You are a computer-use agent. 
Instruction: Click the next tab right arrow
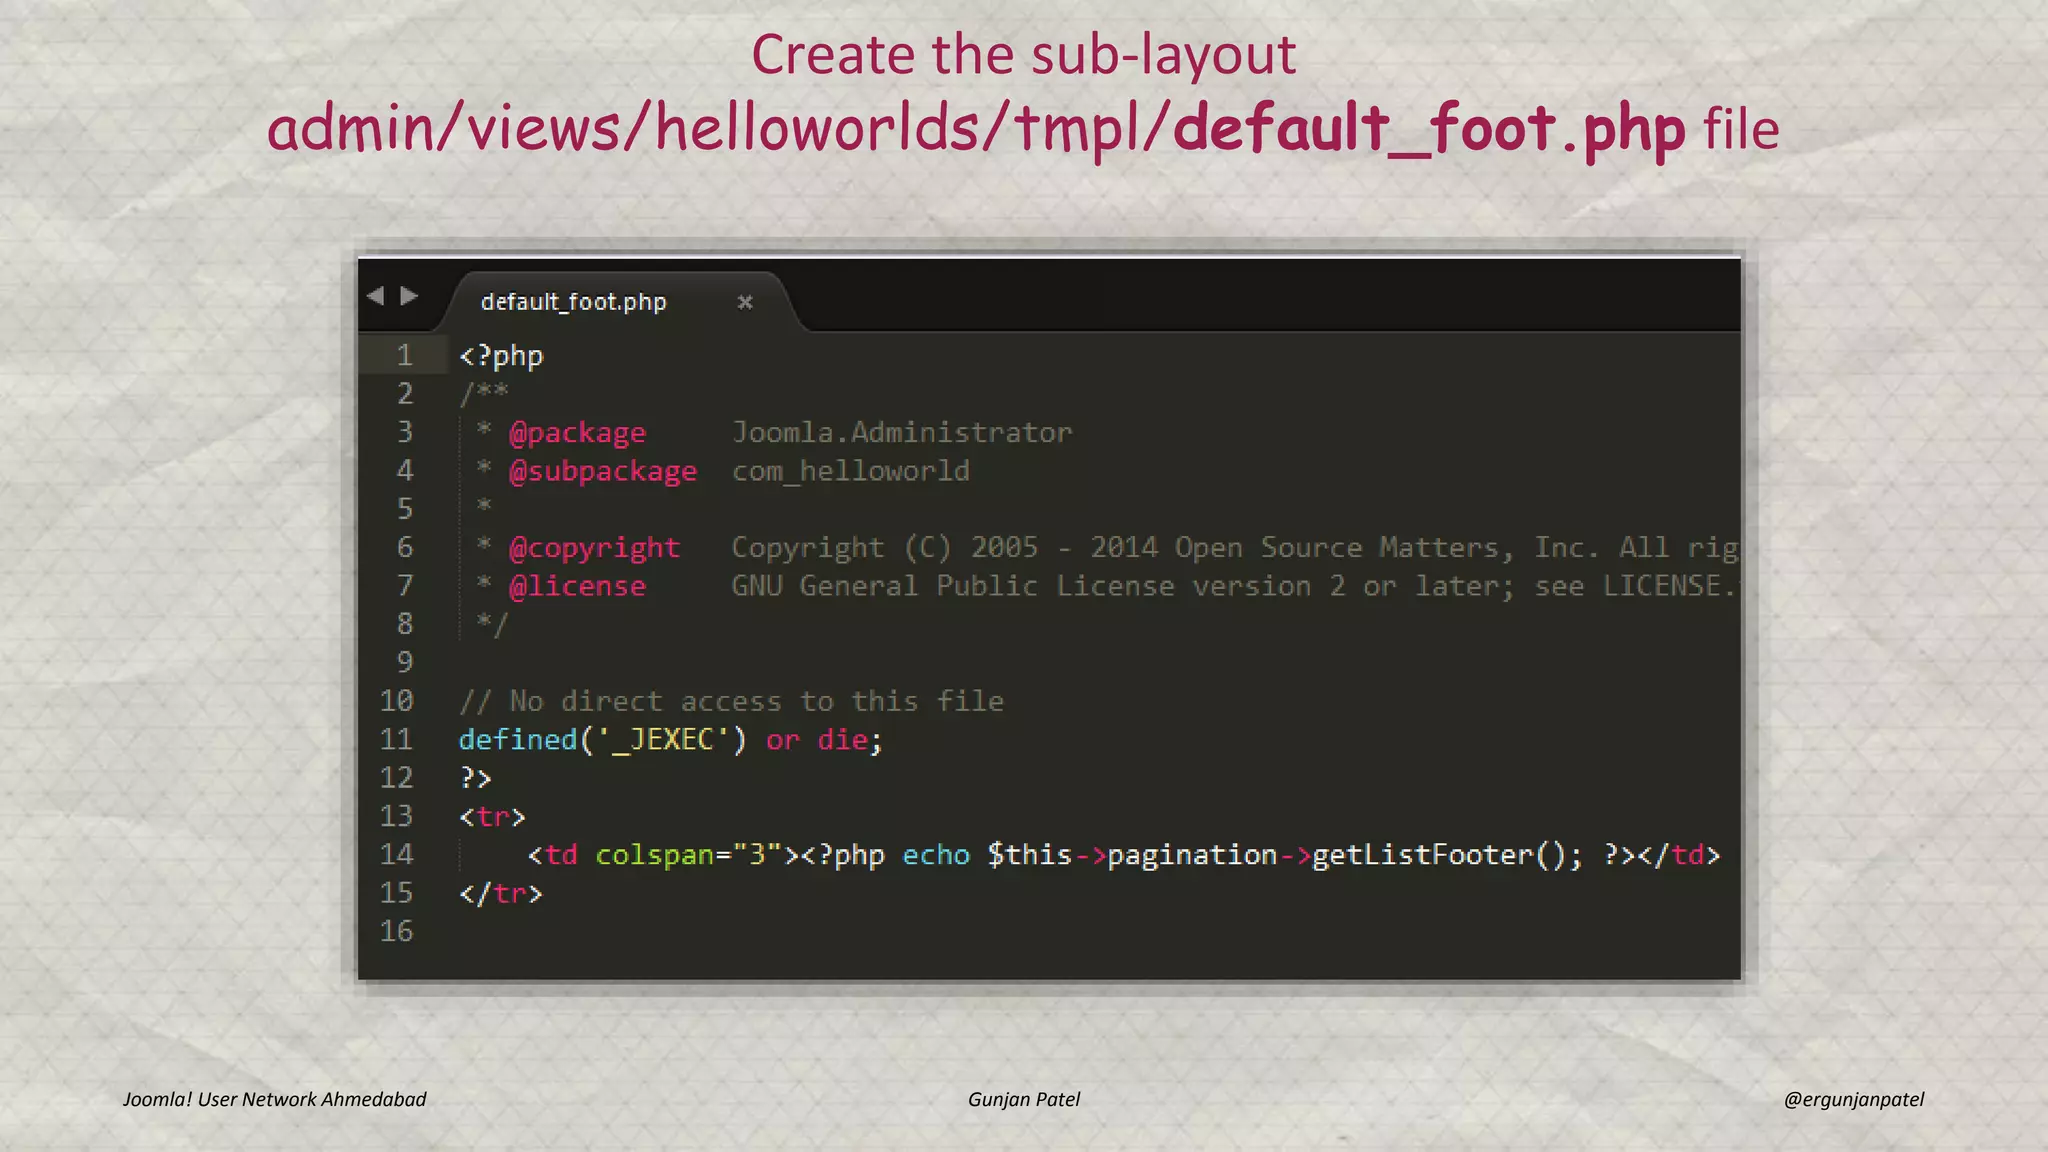coord(409,296)
